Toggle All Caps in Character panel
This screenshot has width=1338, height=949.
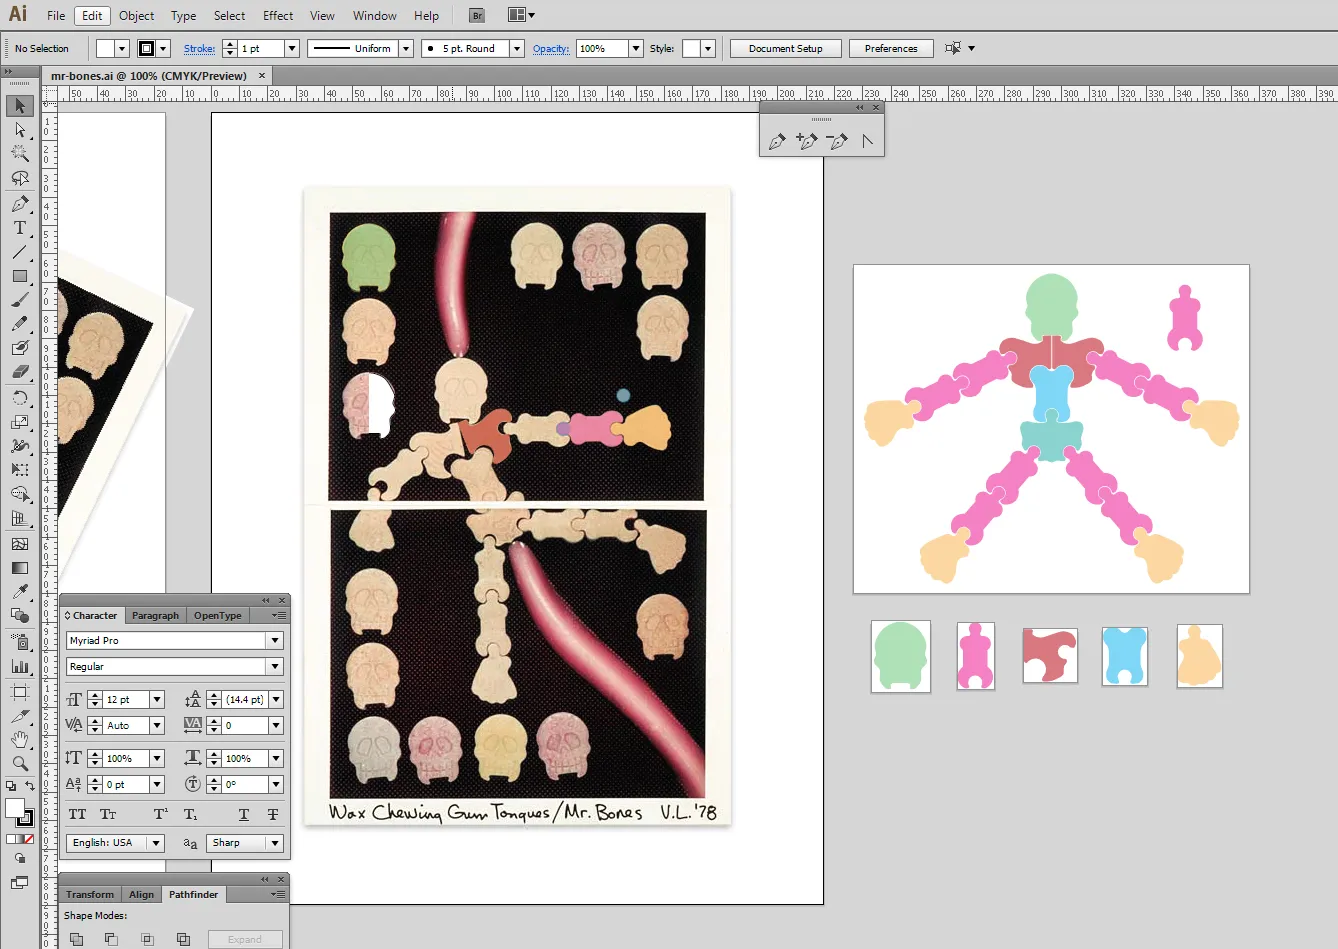78,815
